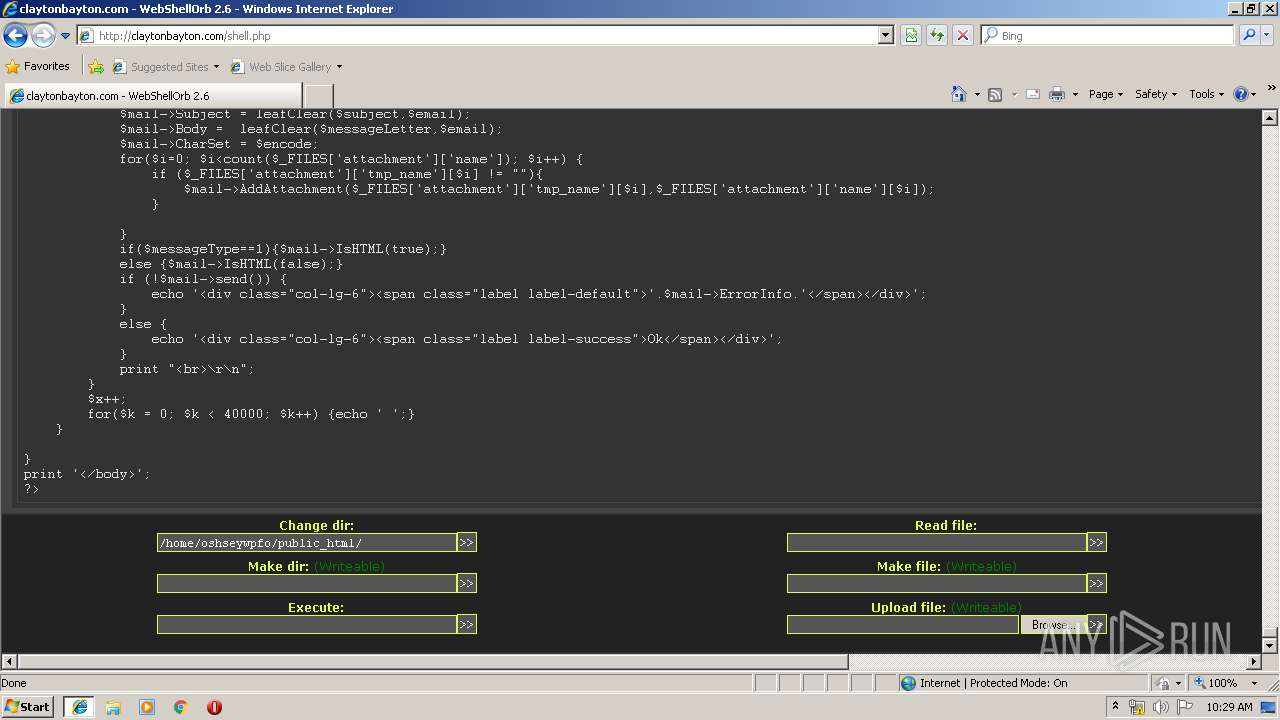Image resolution: width=1280 pixels, height=720 pixels.
Task: Click the page vertical scrollbar up arrow
Action: 1270,117
